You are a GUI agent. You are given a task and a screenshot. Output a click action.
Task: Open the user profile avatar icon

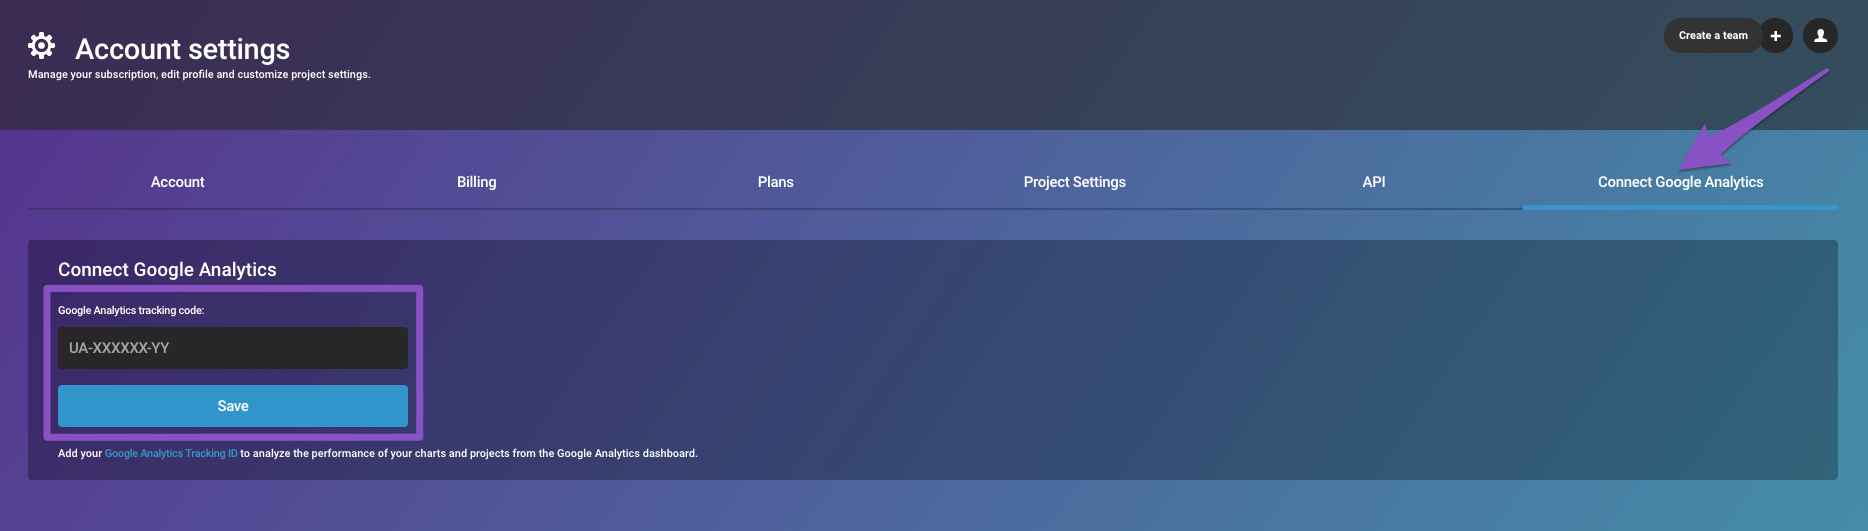point(1820,36)
